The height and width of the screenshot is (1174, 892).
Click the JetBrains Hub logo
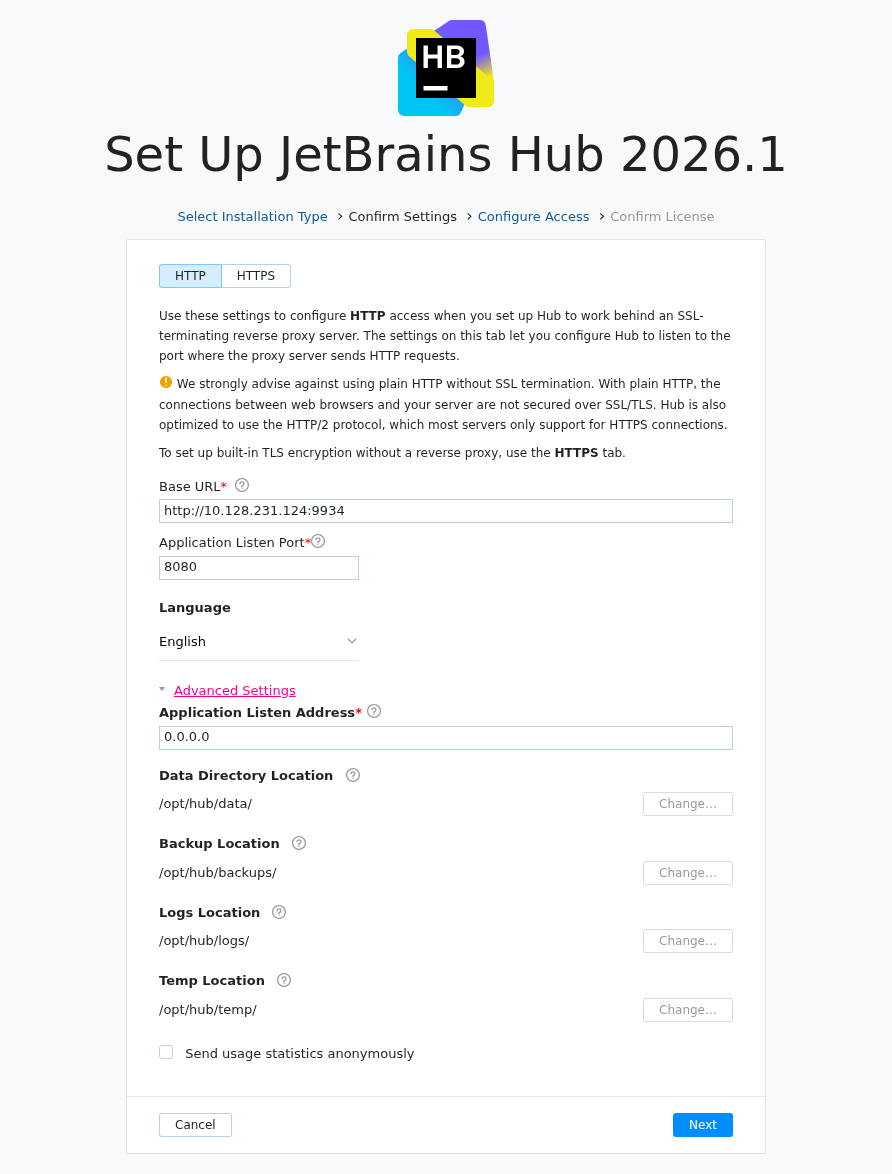pos(446,68)
